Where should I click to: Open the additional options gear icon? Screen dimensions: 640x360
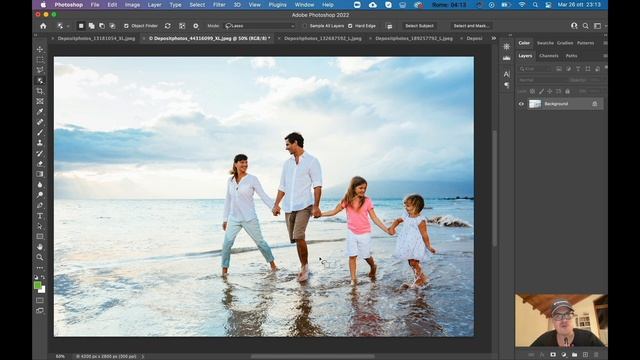coord(196,26)
